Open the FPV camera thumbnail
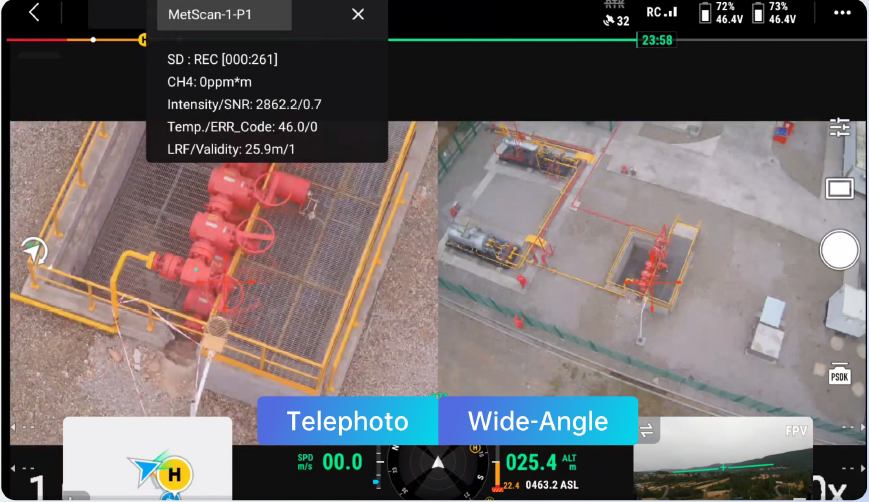869x502 pixels. point(738,460)
